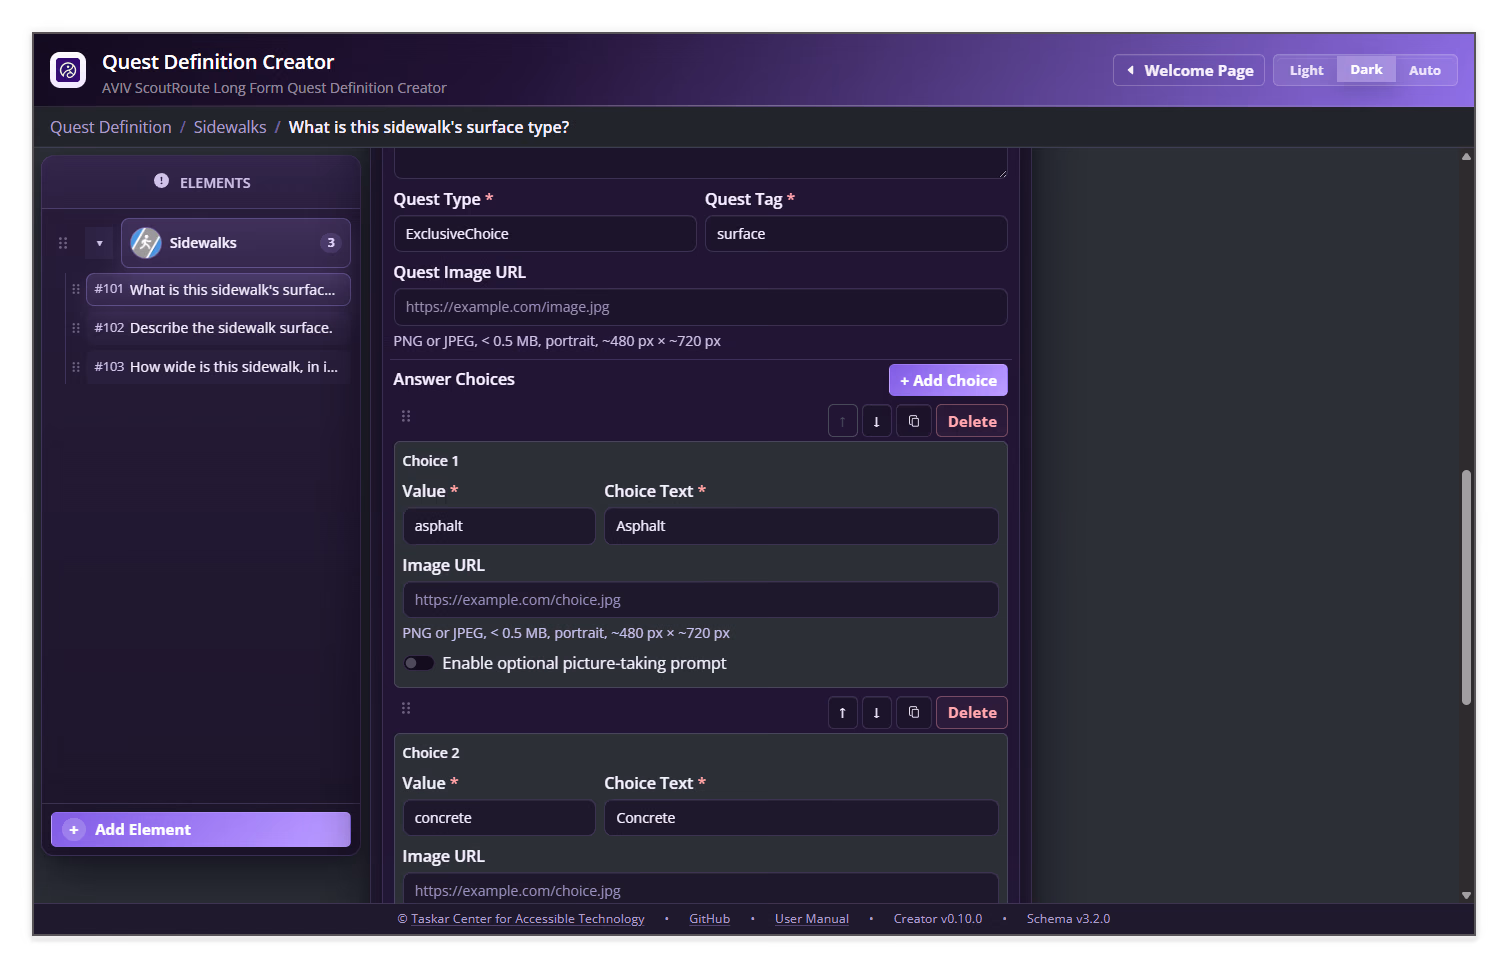The image size is (1508, 968).
Task: Click Choice 2 Choice Text field with Concrete
Action: point(801,818)
